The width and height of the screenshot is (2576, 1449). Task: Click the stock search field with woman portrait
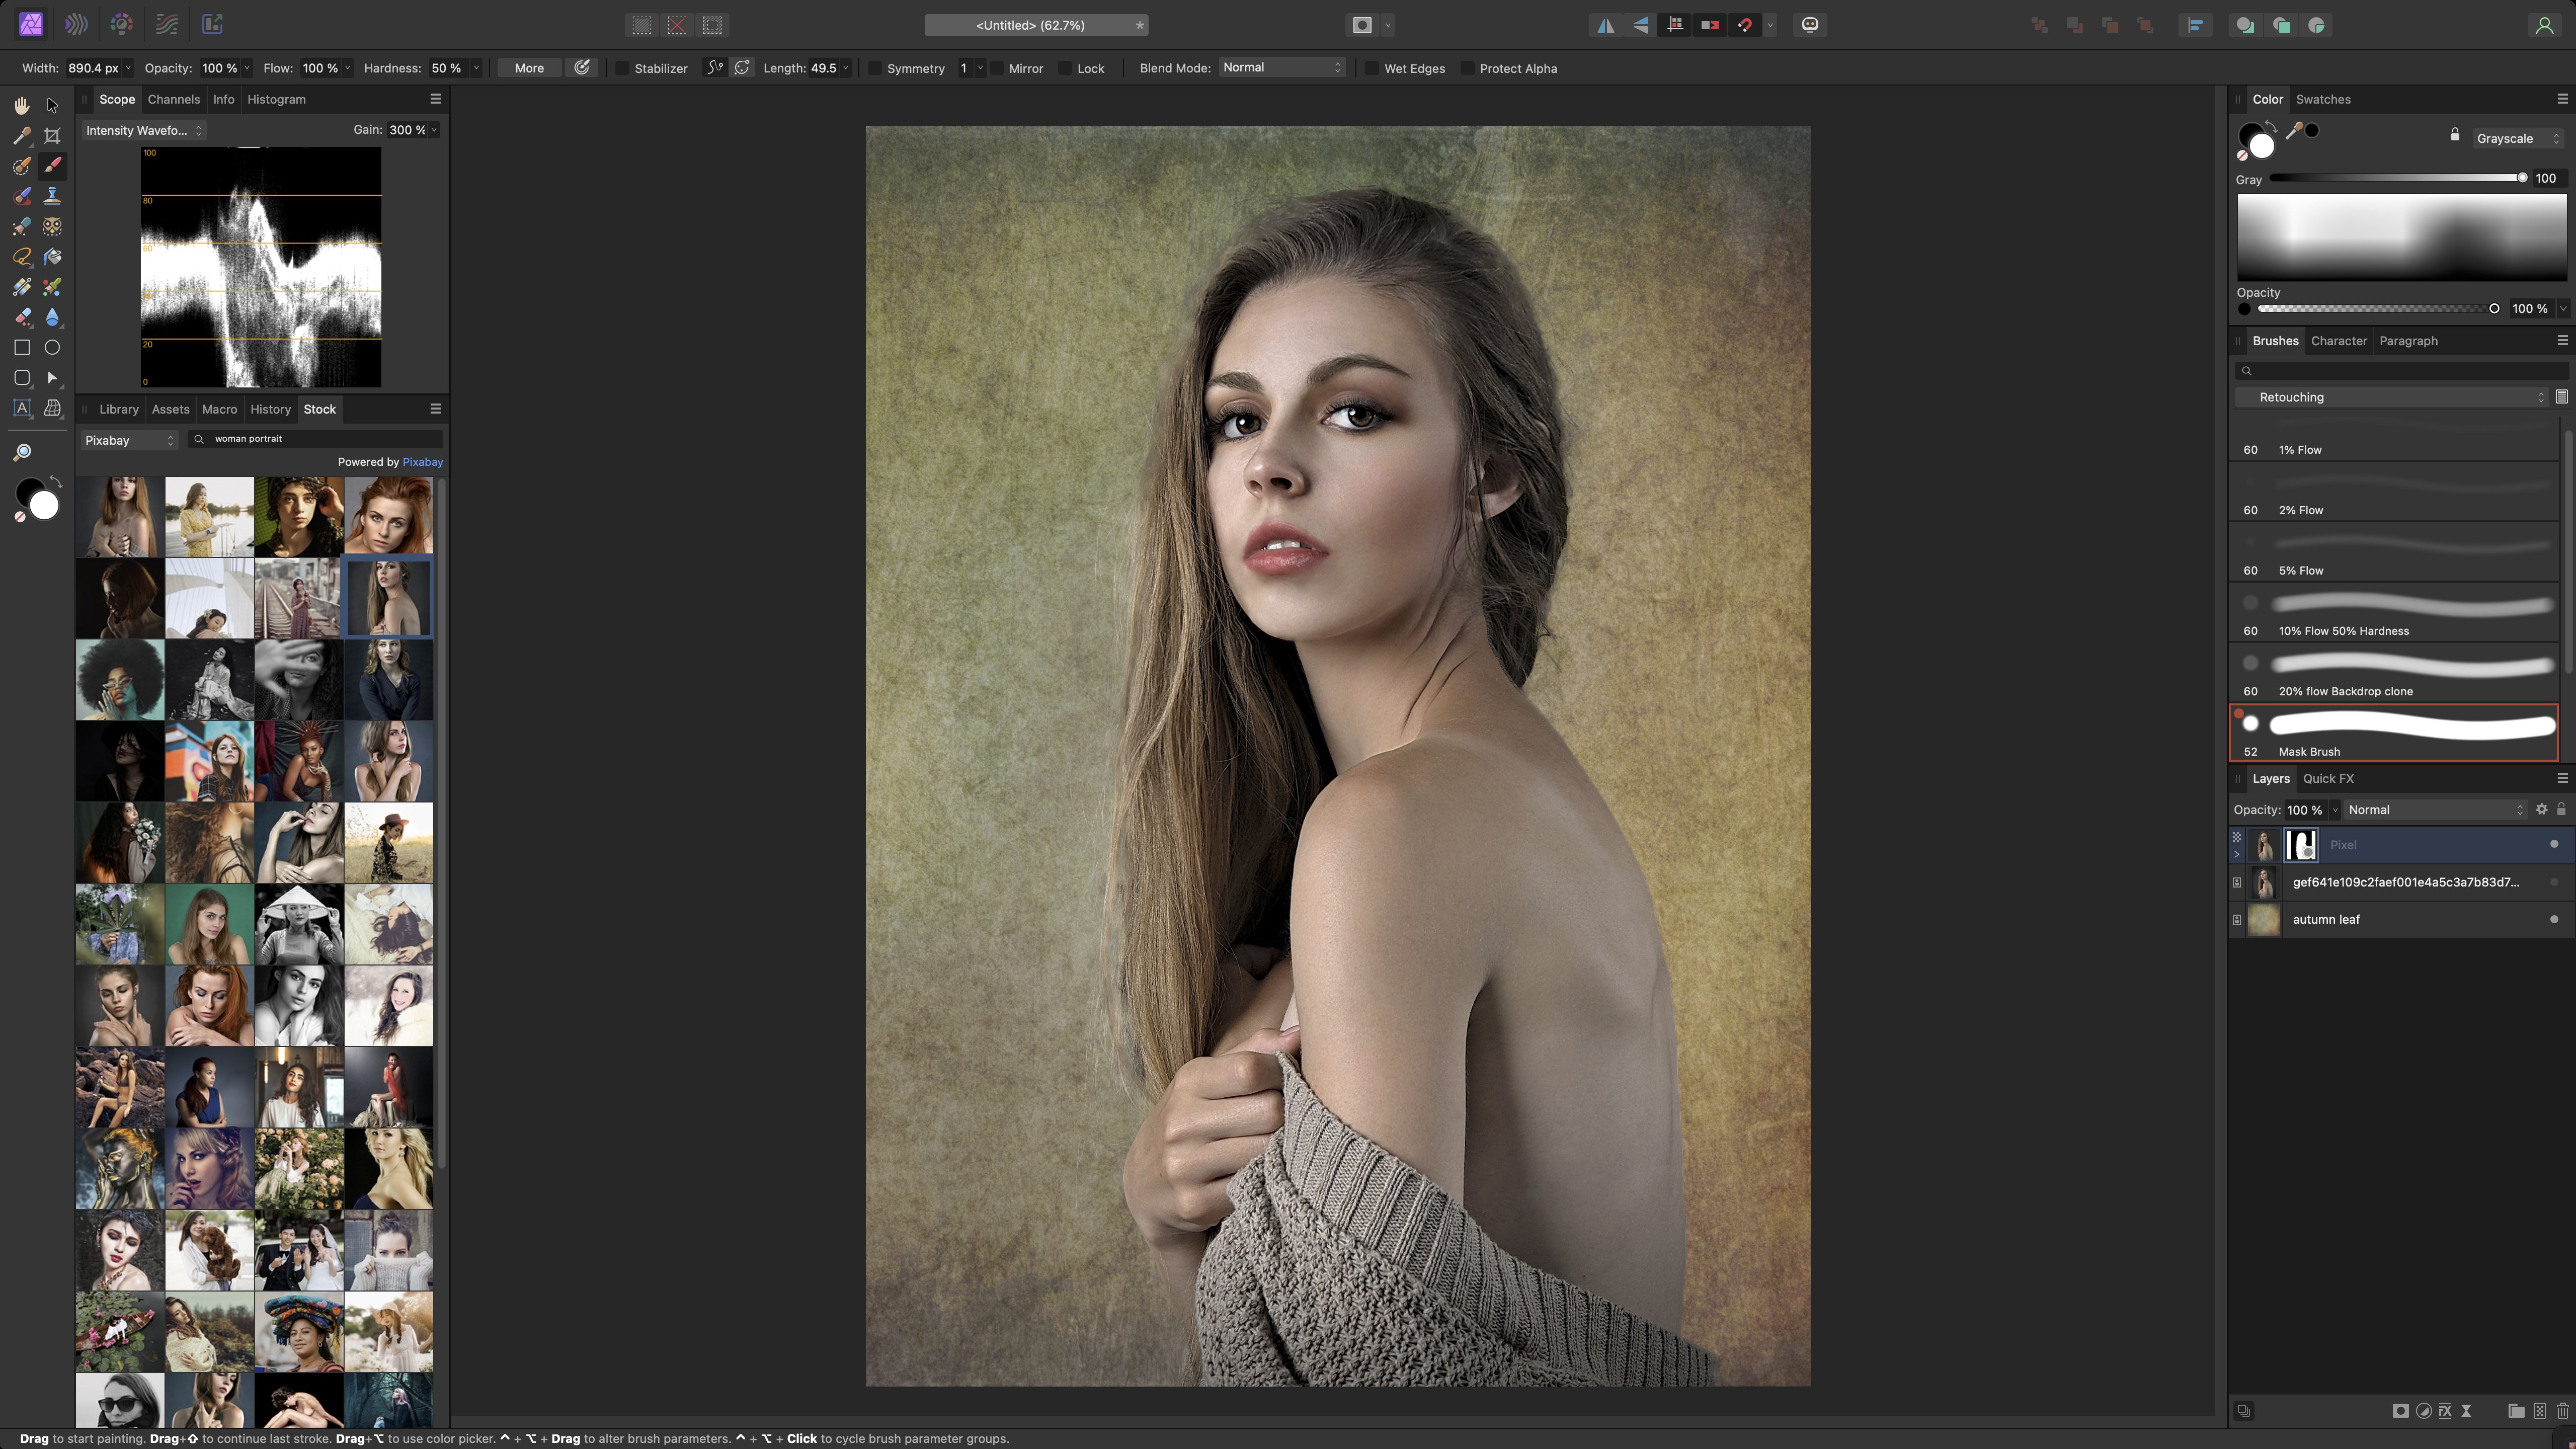(x=315, y=439)
